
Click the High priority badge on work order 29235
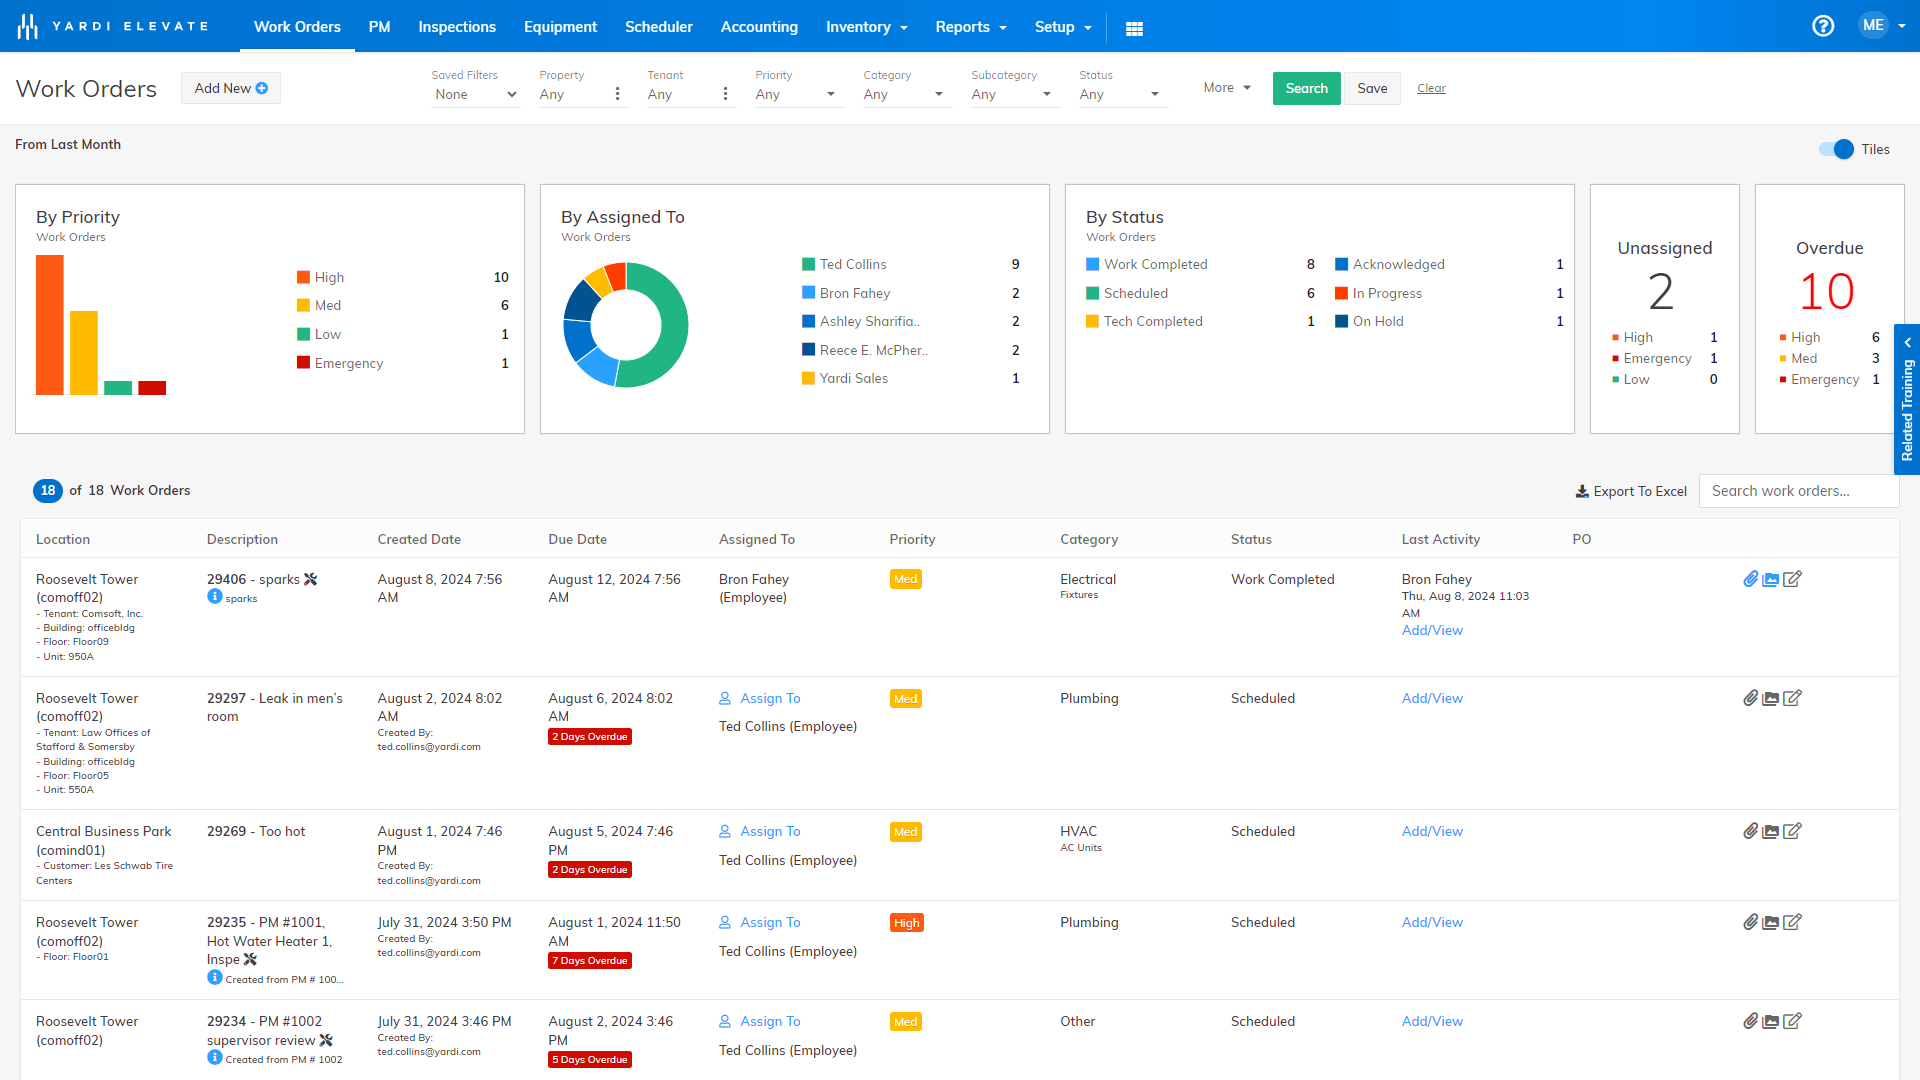(x=906, y=922)
